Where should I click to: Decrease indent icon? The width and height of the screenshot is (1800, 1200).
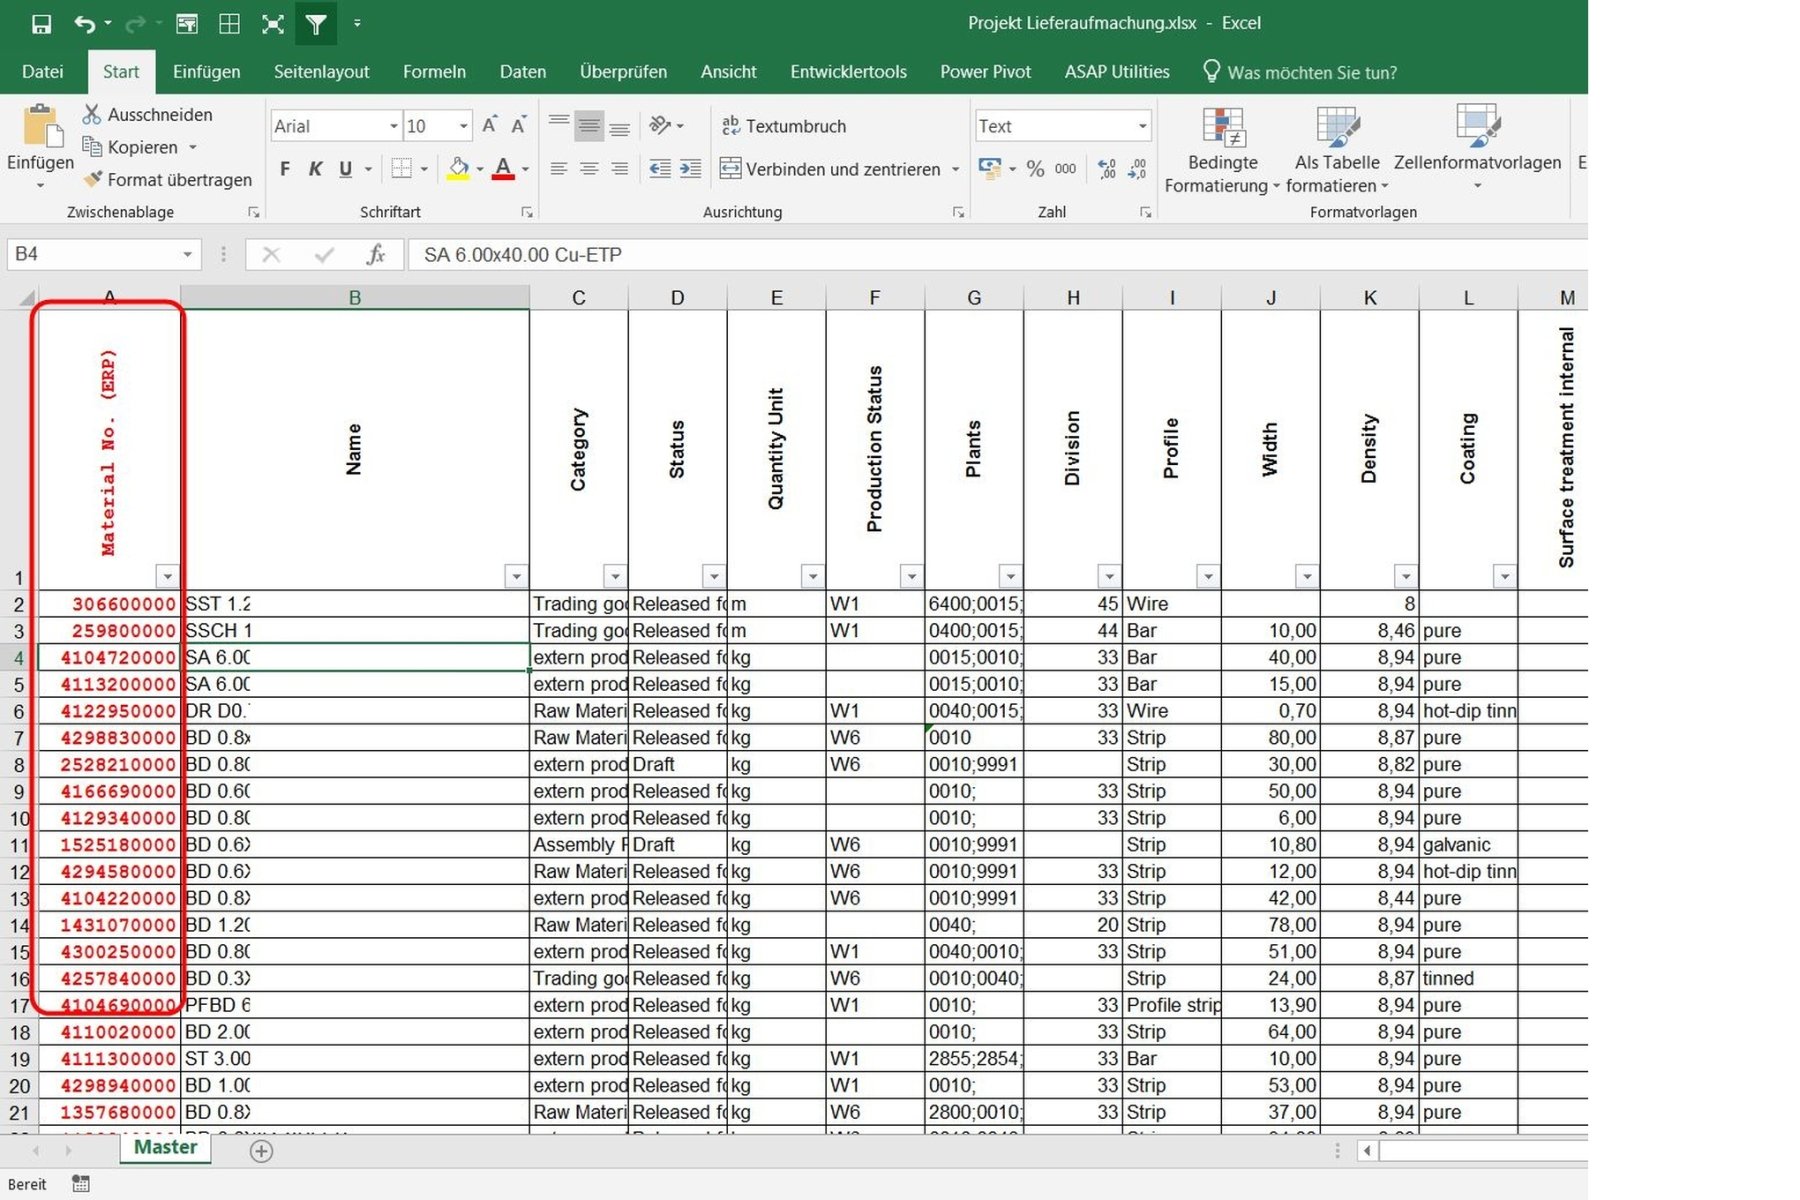click(x=660, y=169)
